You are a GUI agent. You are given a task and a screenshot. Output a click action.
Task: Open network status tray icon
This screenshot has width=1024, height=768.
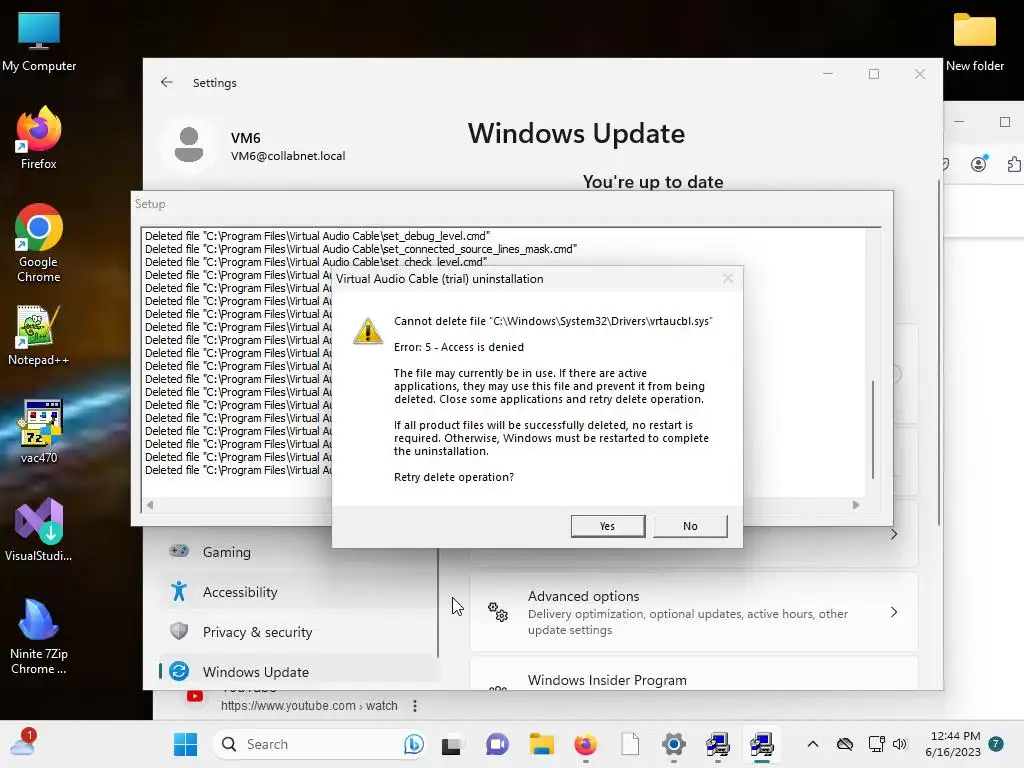[876, 744]
